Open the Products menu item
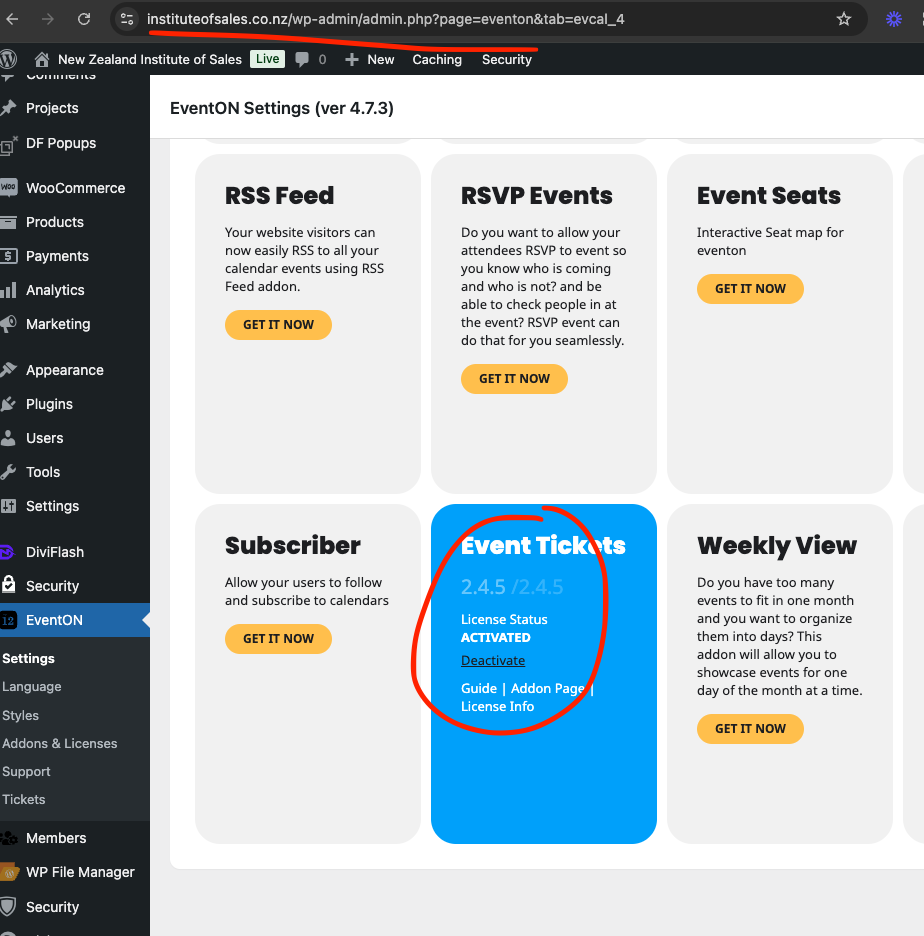The image size is (924, 936). pos(55,222)
